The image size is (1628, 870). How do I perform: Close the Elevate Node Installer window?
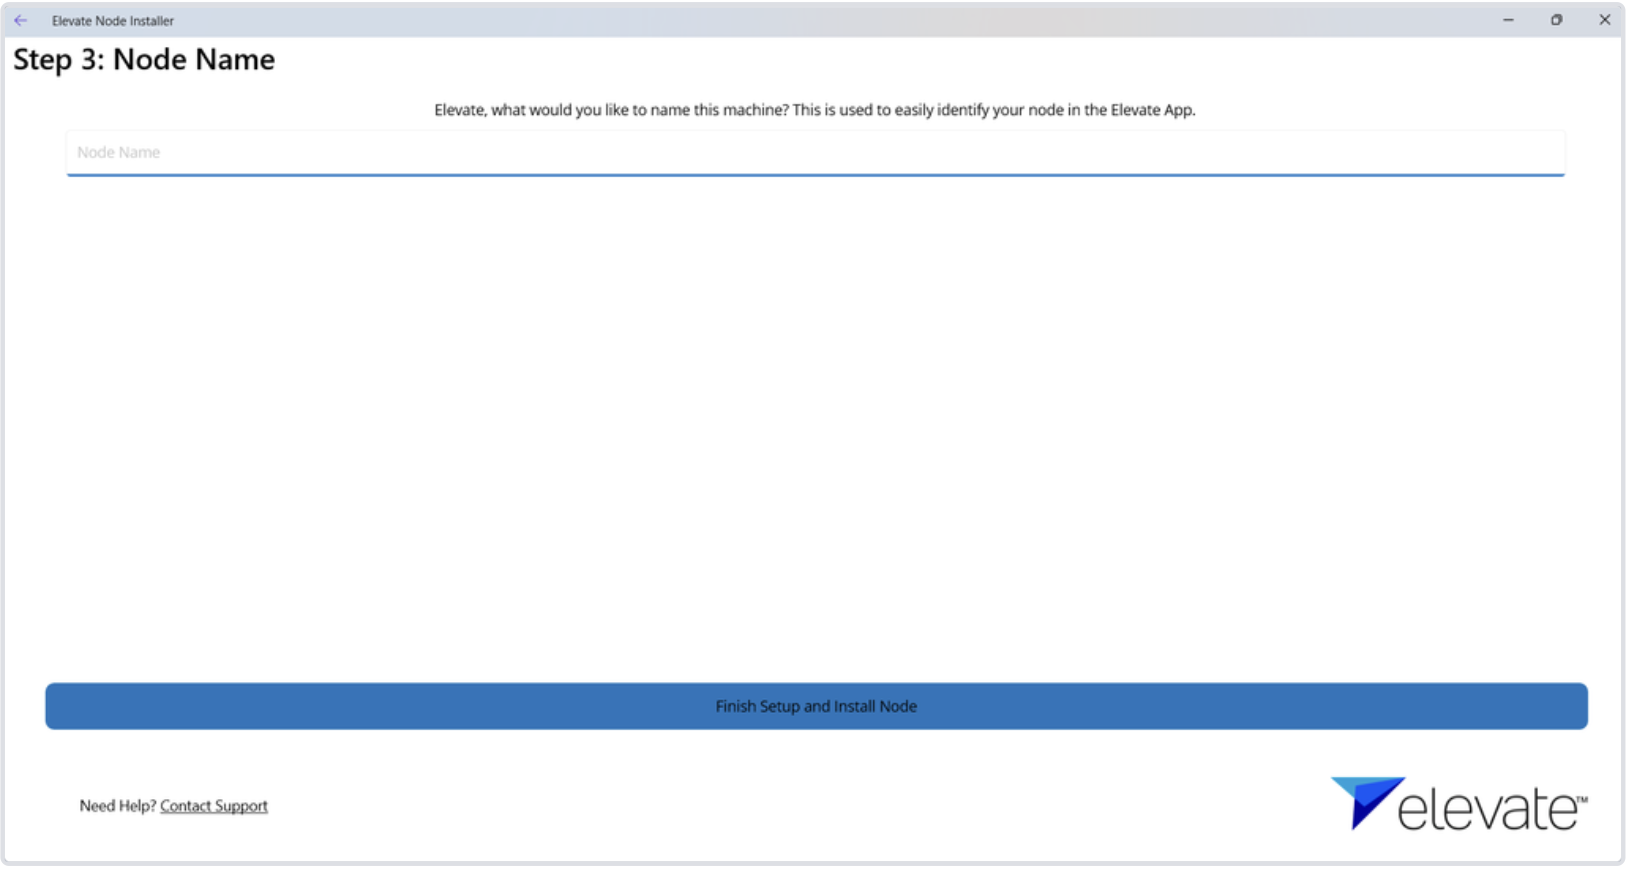1604,20
